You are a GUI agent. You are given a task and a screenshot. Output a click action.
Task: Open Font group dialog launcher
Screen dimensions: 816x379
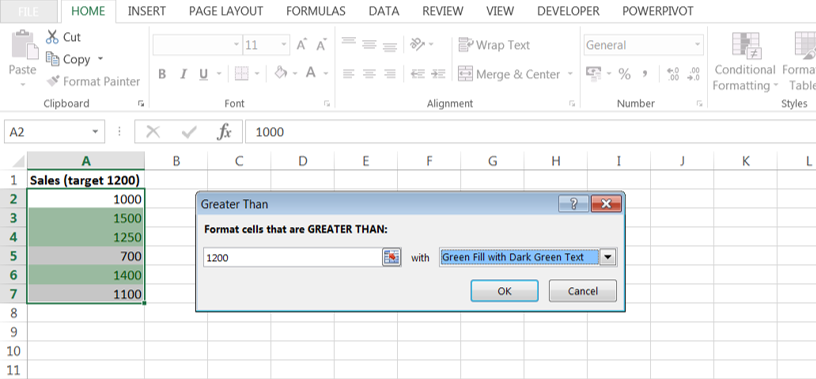point(327,104)
